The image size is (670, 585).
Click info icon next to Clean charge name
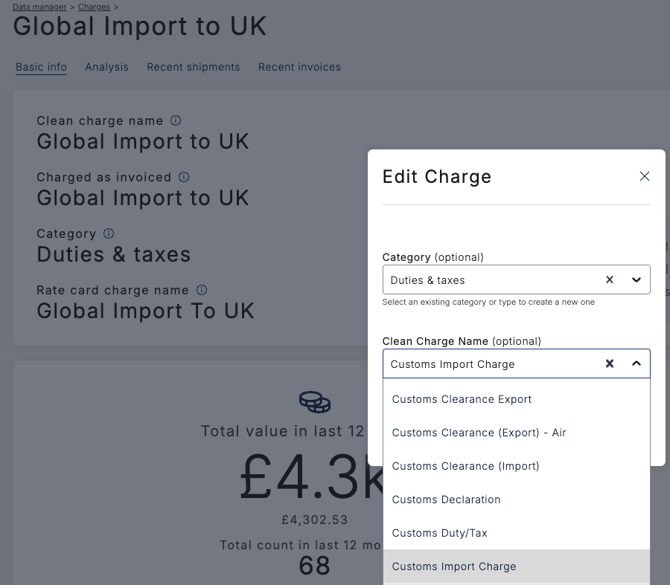[x=176, y=121]
